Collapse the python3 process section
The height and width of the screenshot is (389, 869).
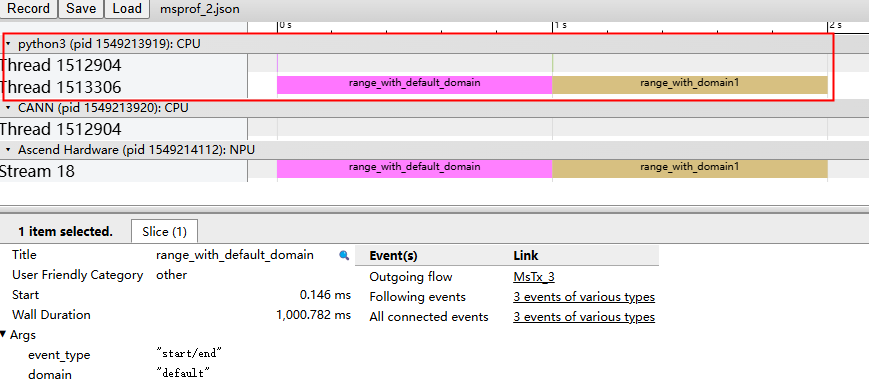coord(8,44)
